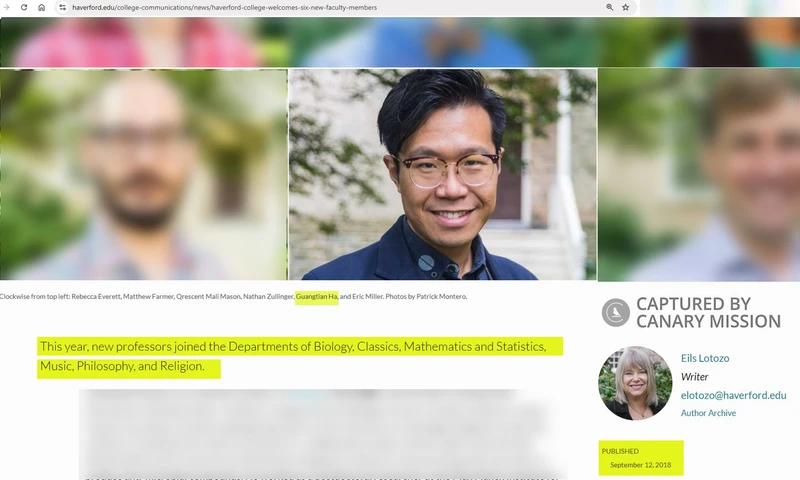
Task: Click the highlighted Published date box
Action: pyautogui.click(x=641, y=458)
